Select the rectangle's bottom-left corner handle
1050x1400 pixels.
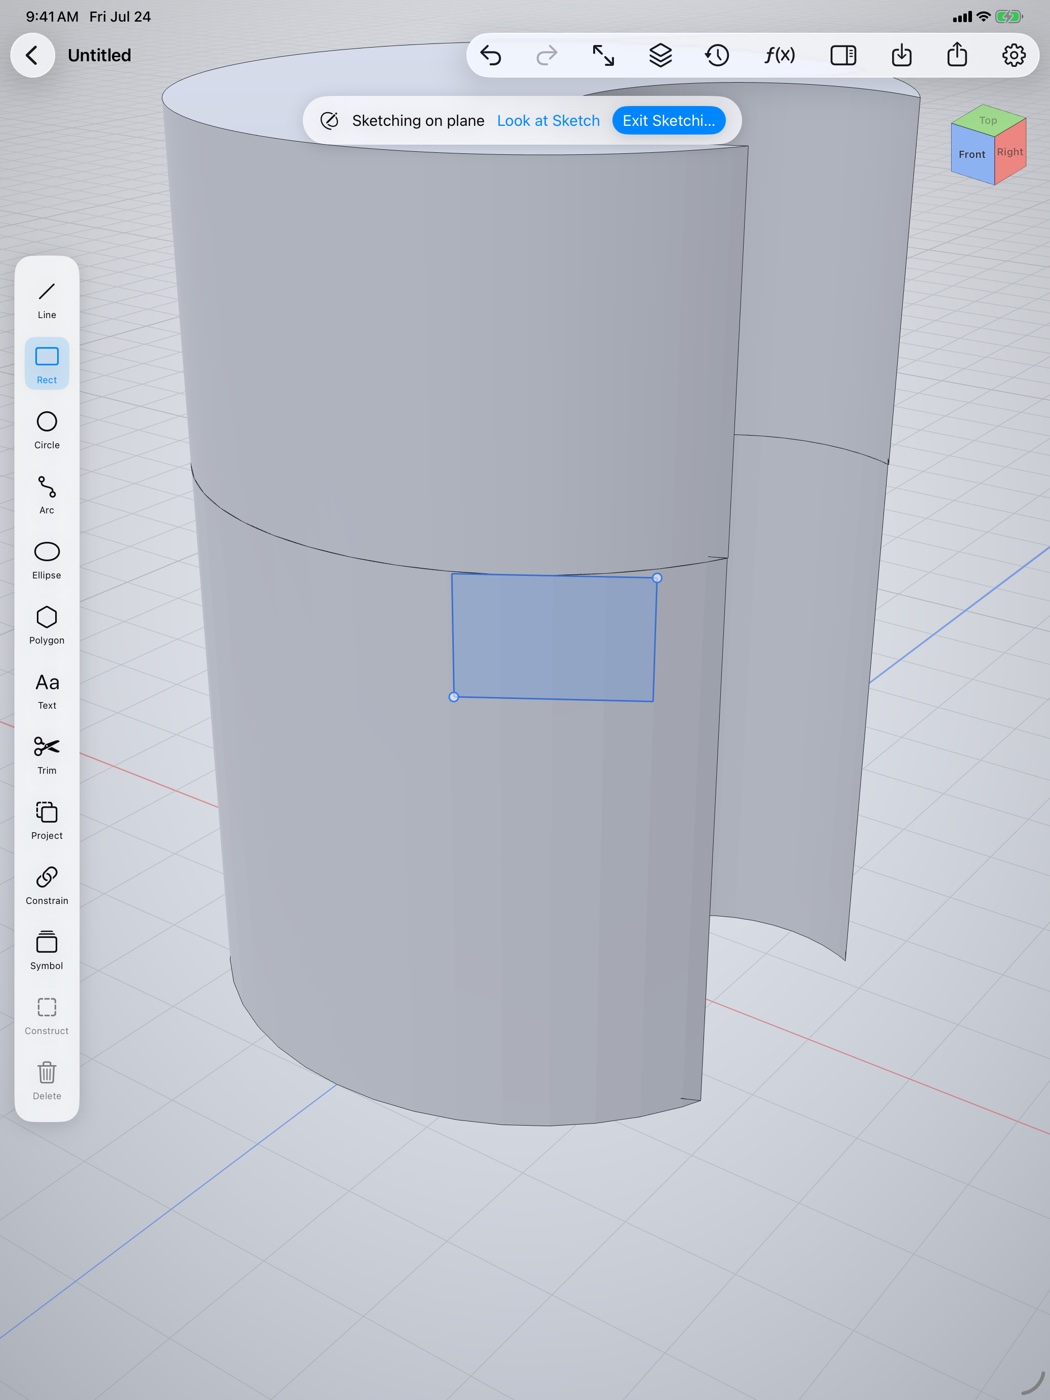(454, 697)
